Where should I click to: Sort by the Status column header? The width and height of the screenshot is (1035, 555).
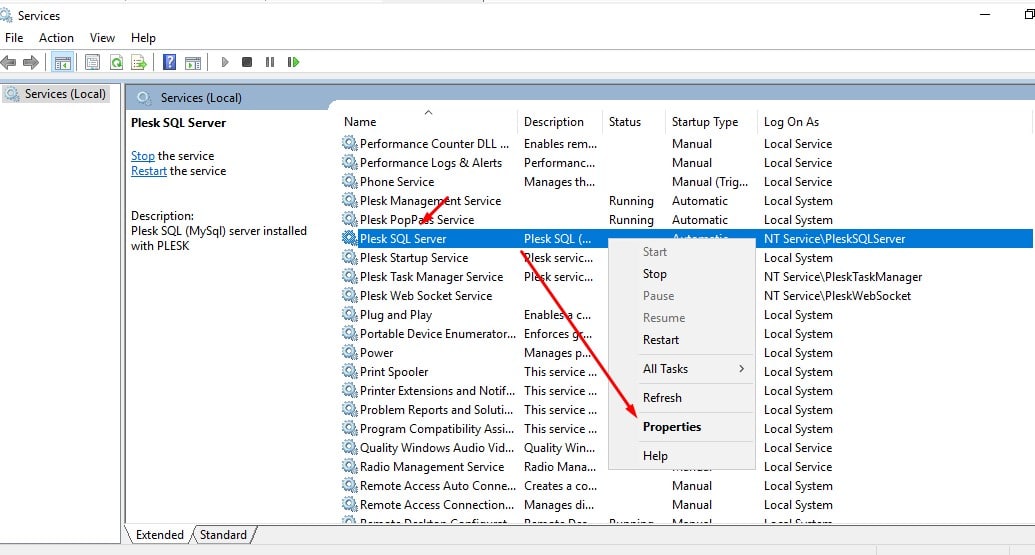coord(634,121)
